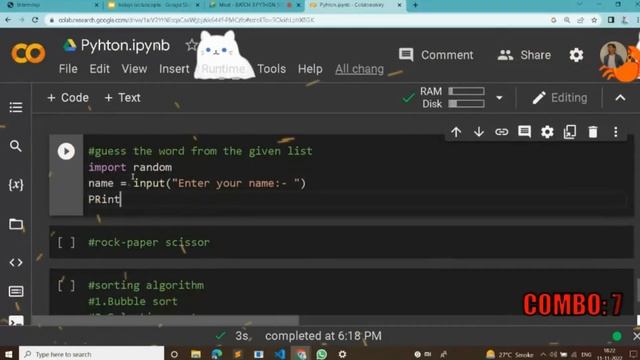Open the Tools menu

(271, 69)
